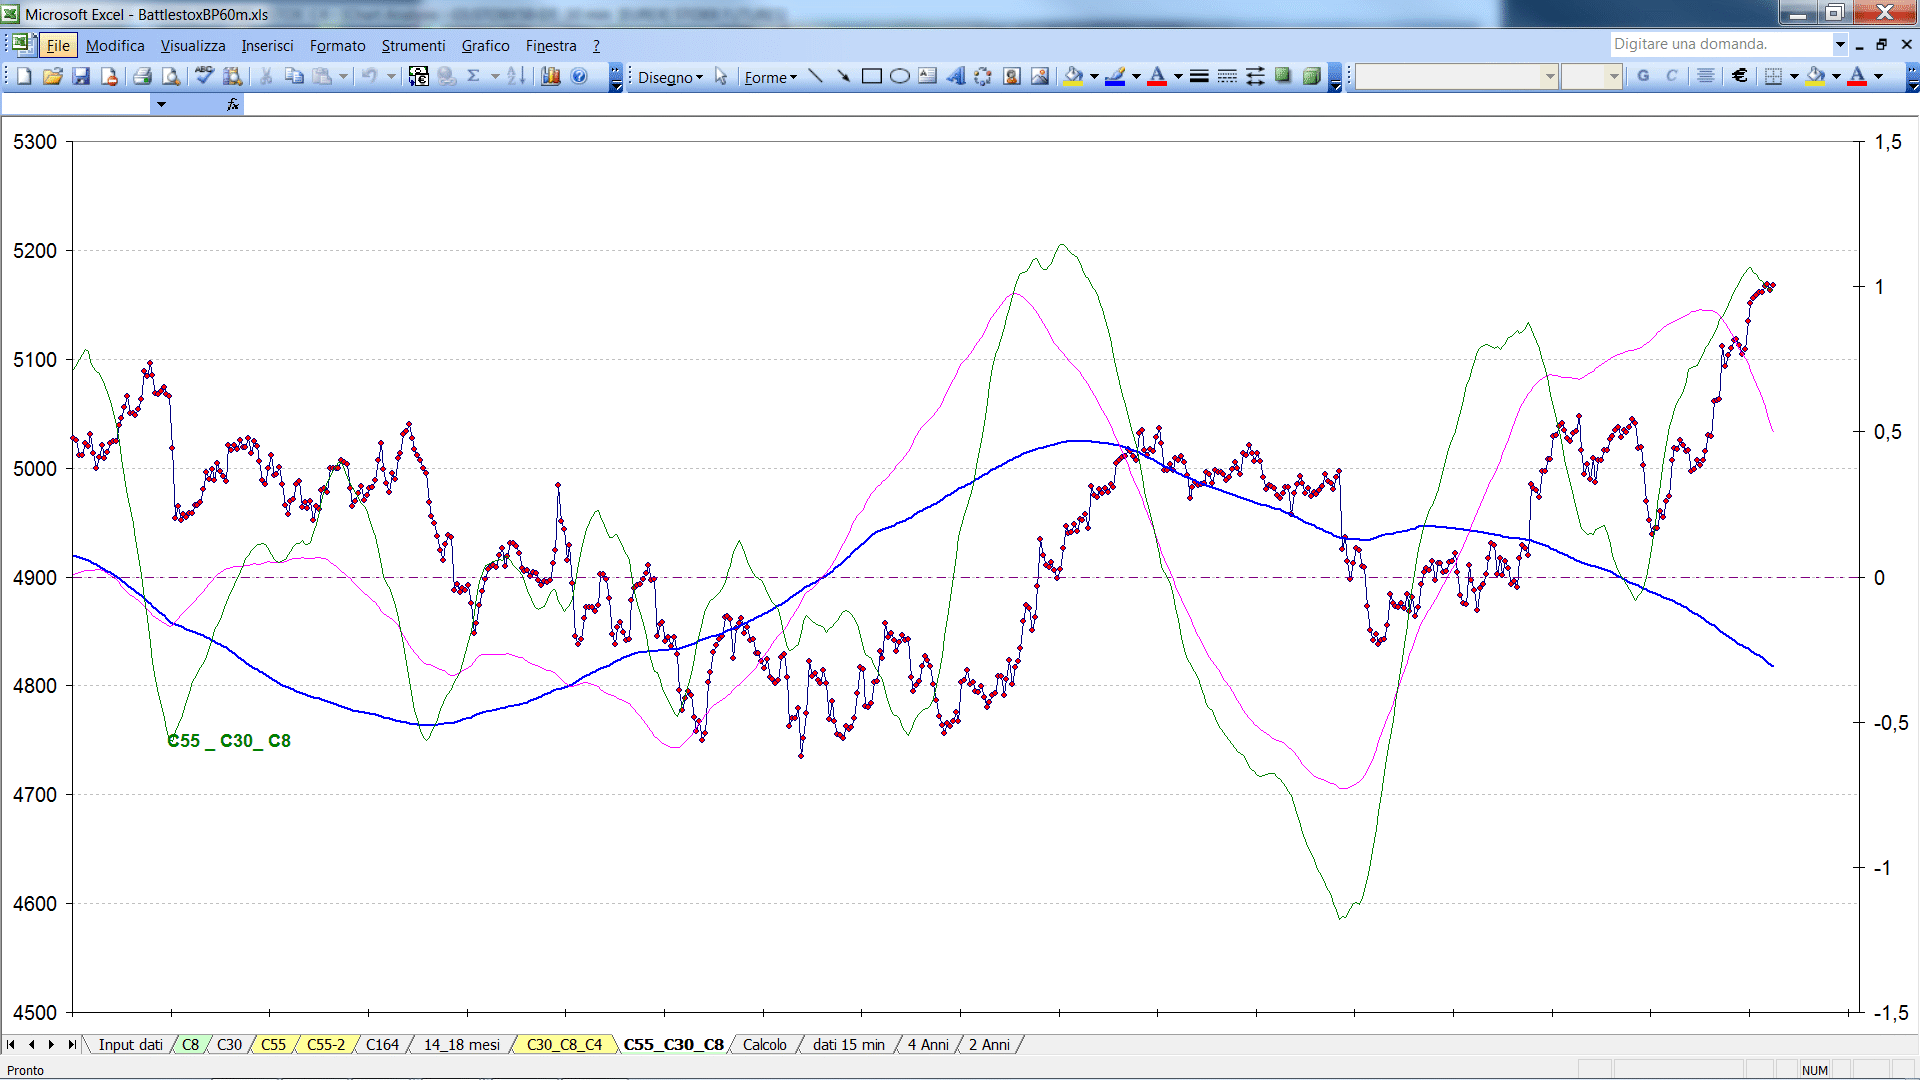Create a new workbook with the blank page icon
The height and width of the screenshot is (1080, 1920).
click(24, 76)
